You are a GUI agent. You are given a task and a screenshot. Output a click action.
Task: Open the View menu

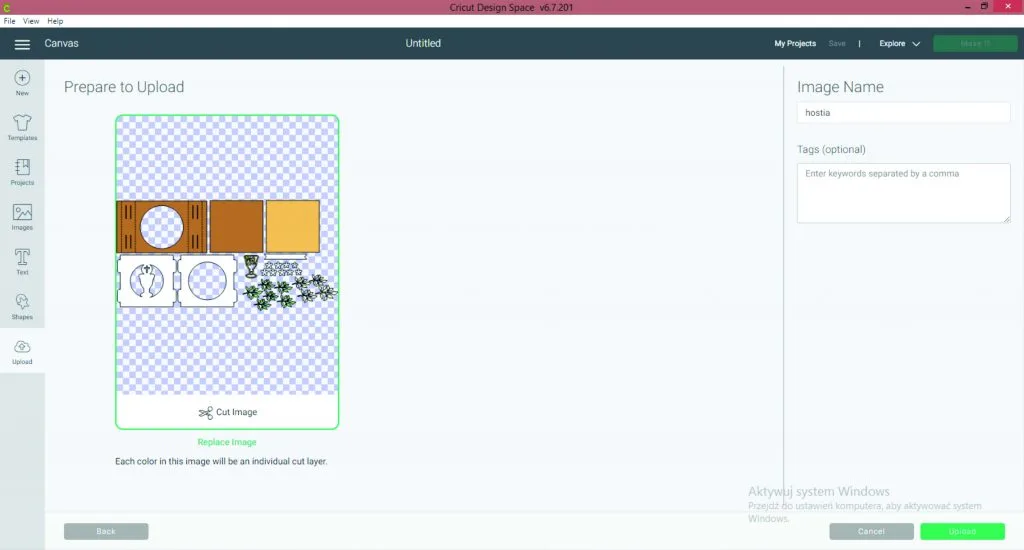[x=31, y=21]
